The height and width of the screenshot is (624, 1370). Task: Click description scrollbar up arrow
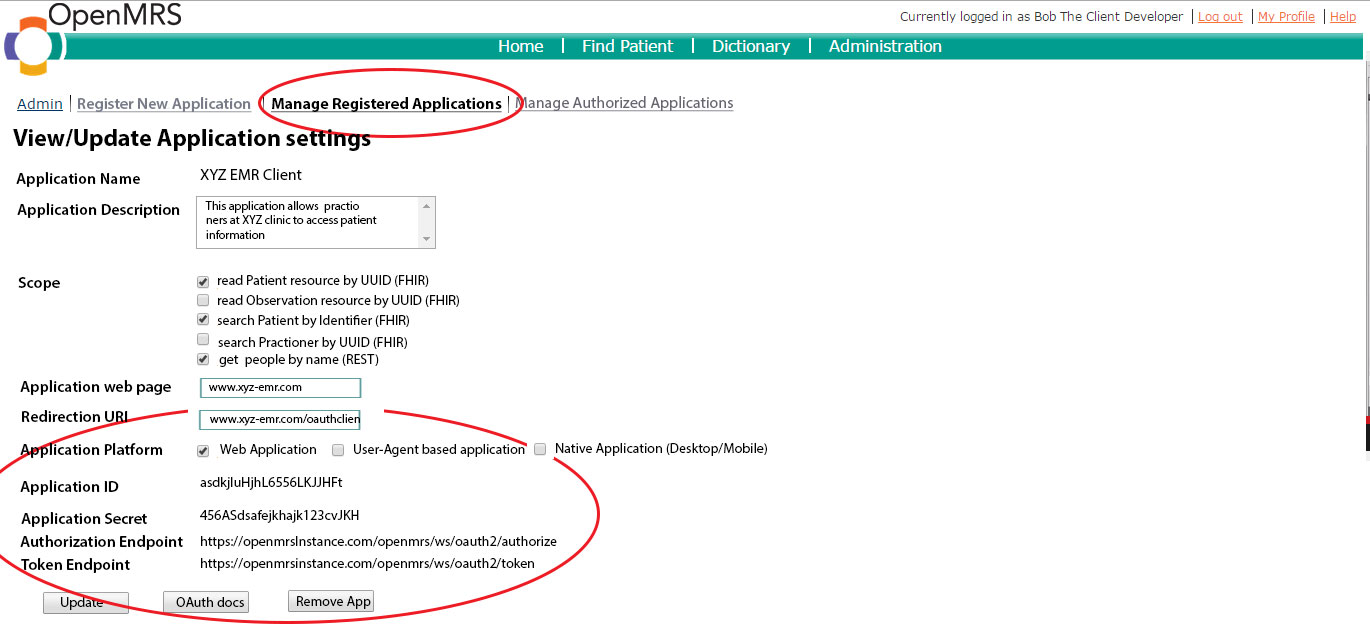[427, 205]
